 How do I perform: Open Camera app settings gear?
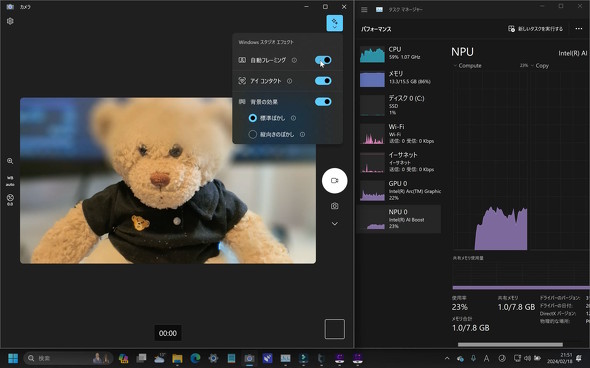tap(10, 21)
